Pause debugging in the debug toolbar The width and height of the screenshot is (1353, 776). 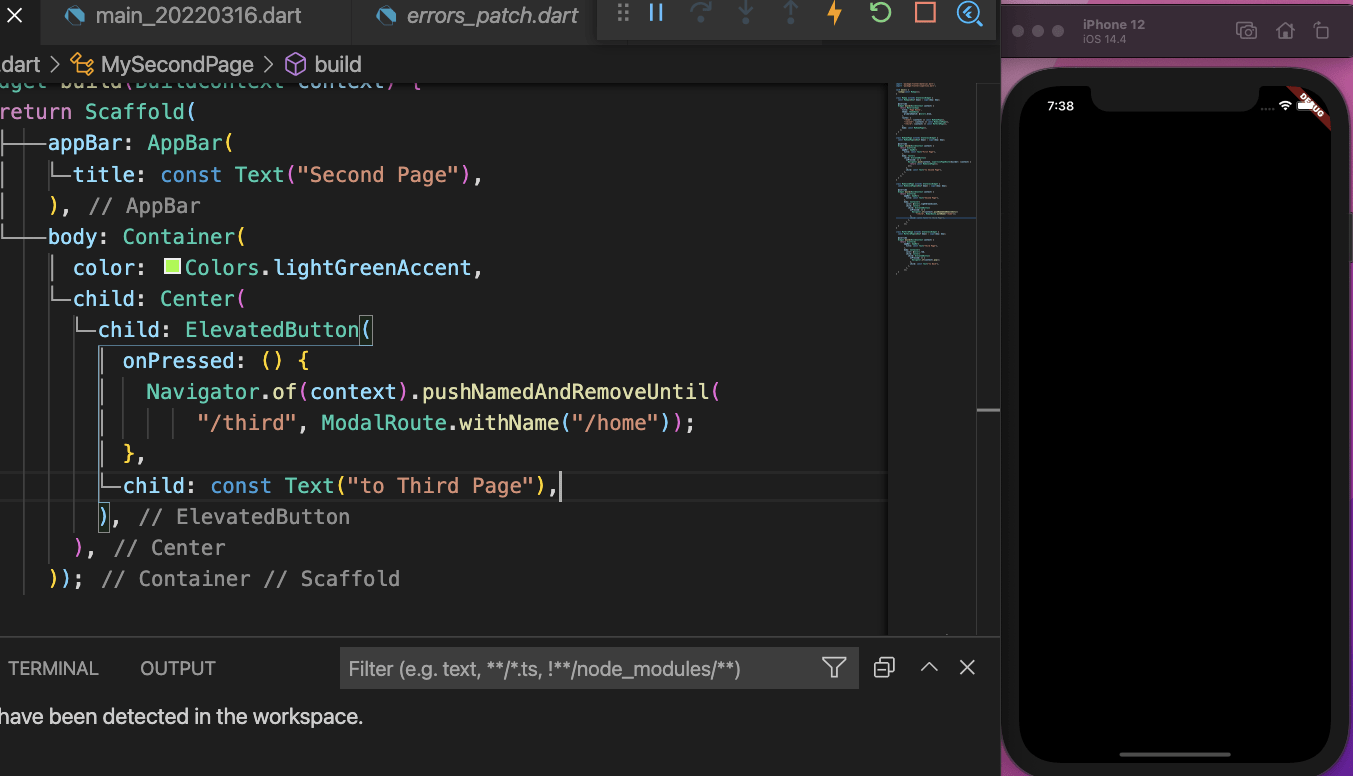(x=656, y=13)
